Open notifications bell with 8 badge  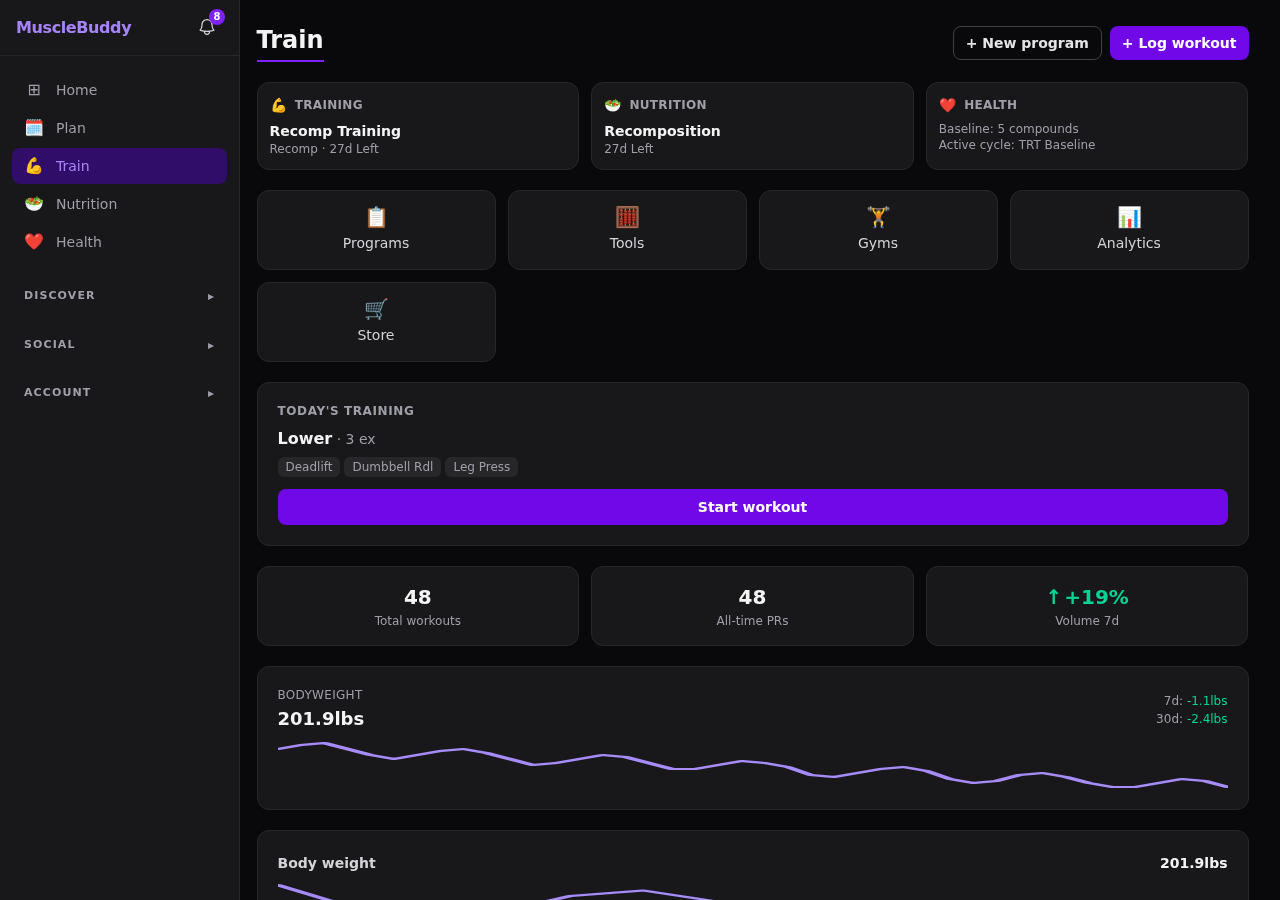point(207,27)
